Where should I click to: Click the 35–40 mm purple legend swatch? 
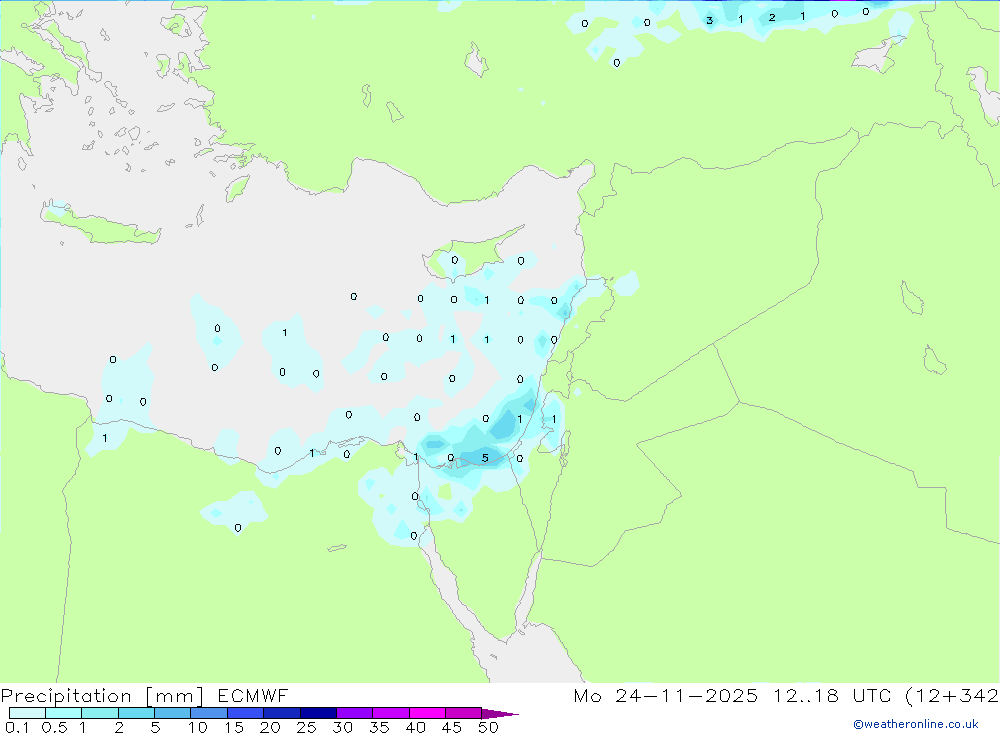(391, 713)
